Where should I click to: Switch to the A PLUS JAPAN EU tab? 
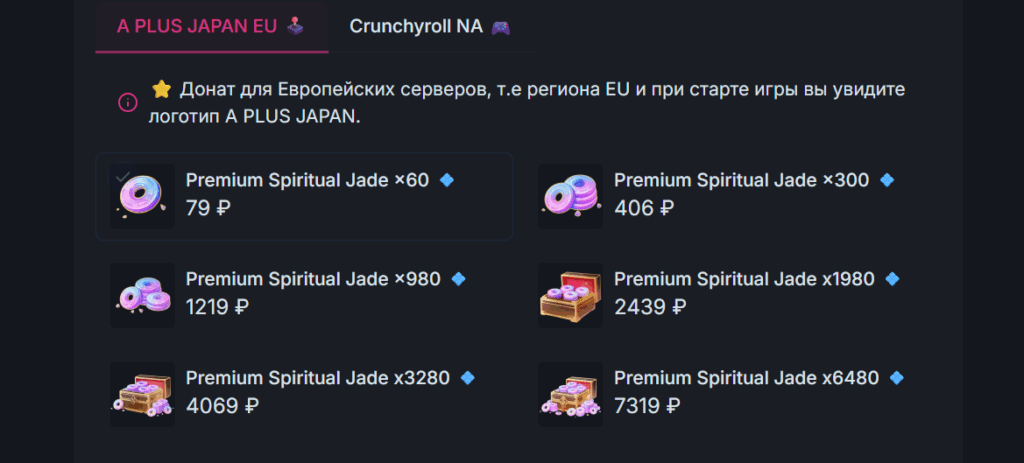pos(211,26)
